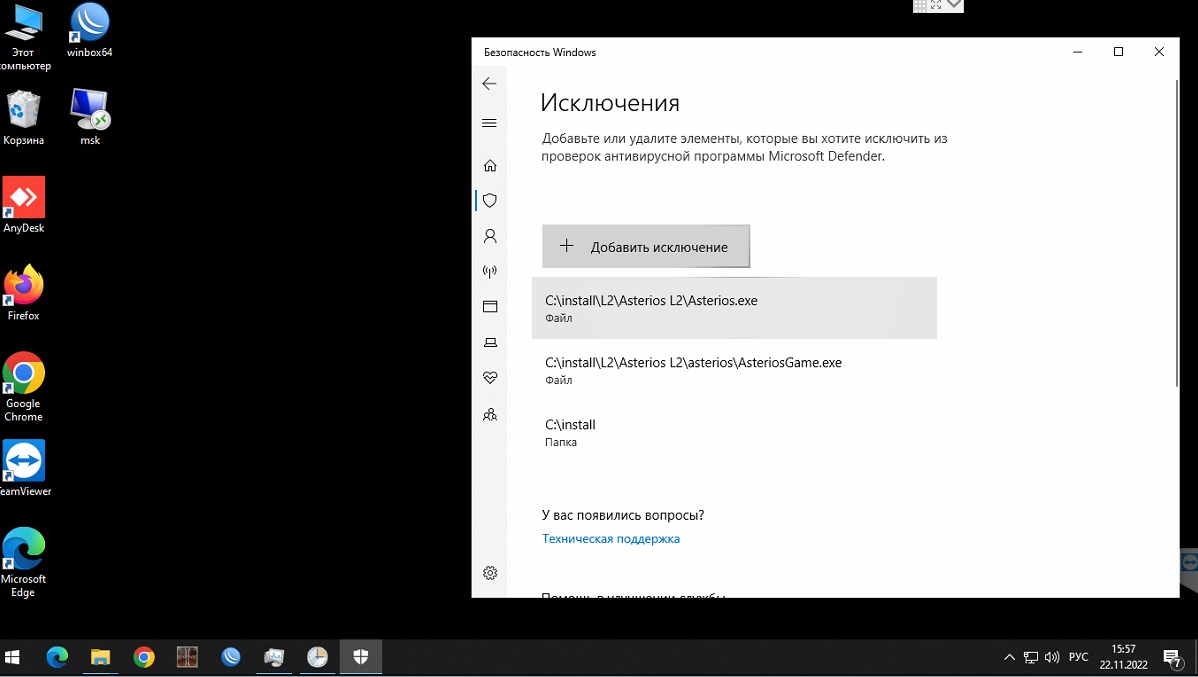Open the clock-faced app in the taskbar
Viewport: 1198px width, 677px height.
coord(317,657)
